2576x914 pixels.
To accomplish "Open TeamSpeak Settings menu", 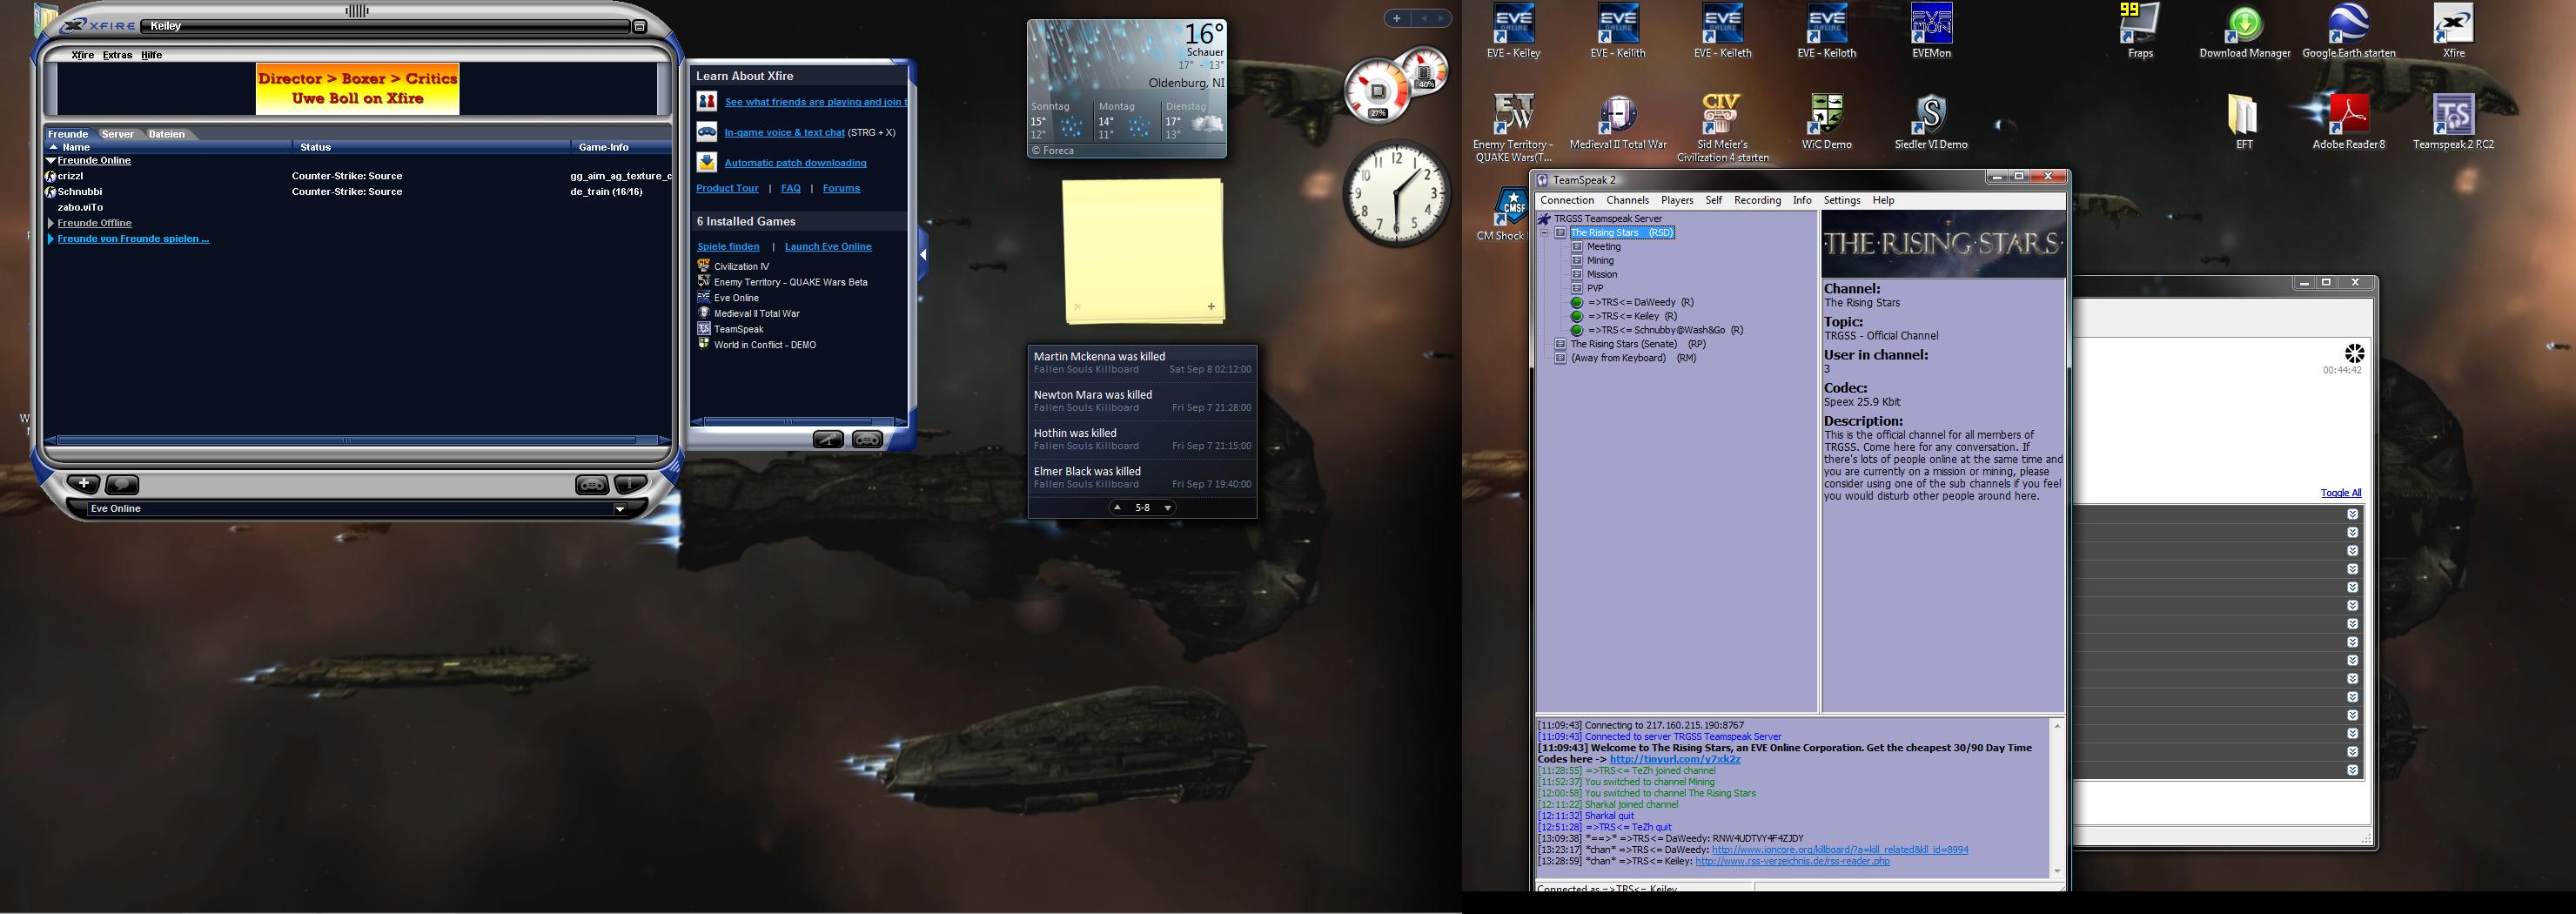I will point(1842,200).
